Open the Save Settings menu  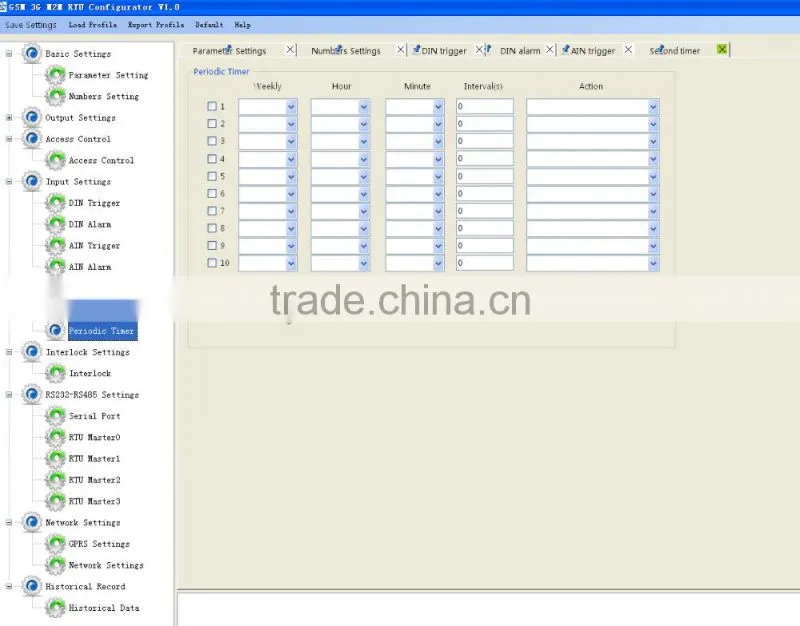click(31, 24)
